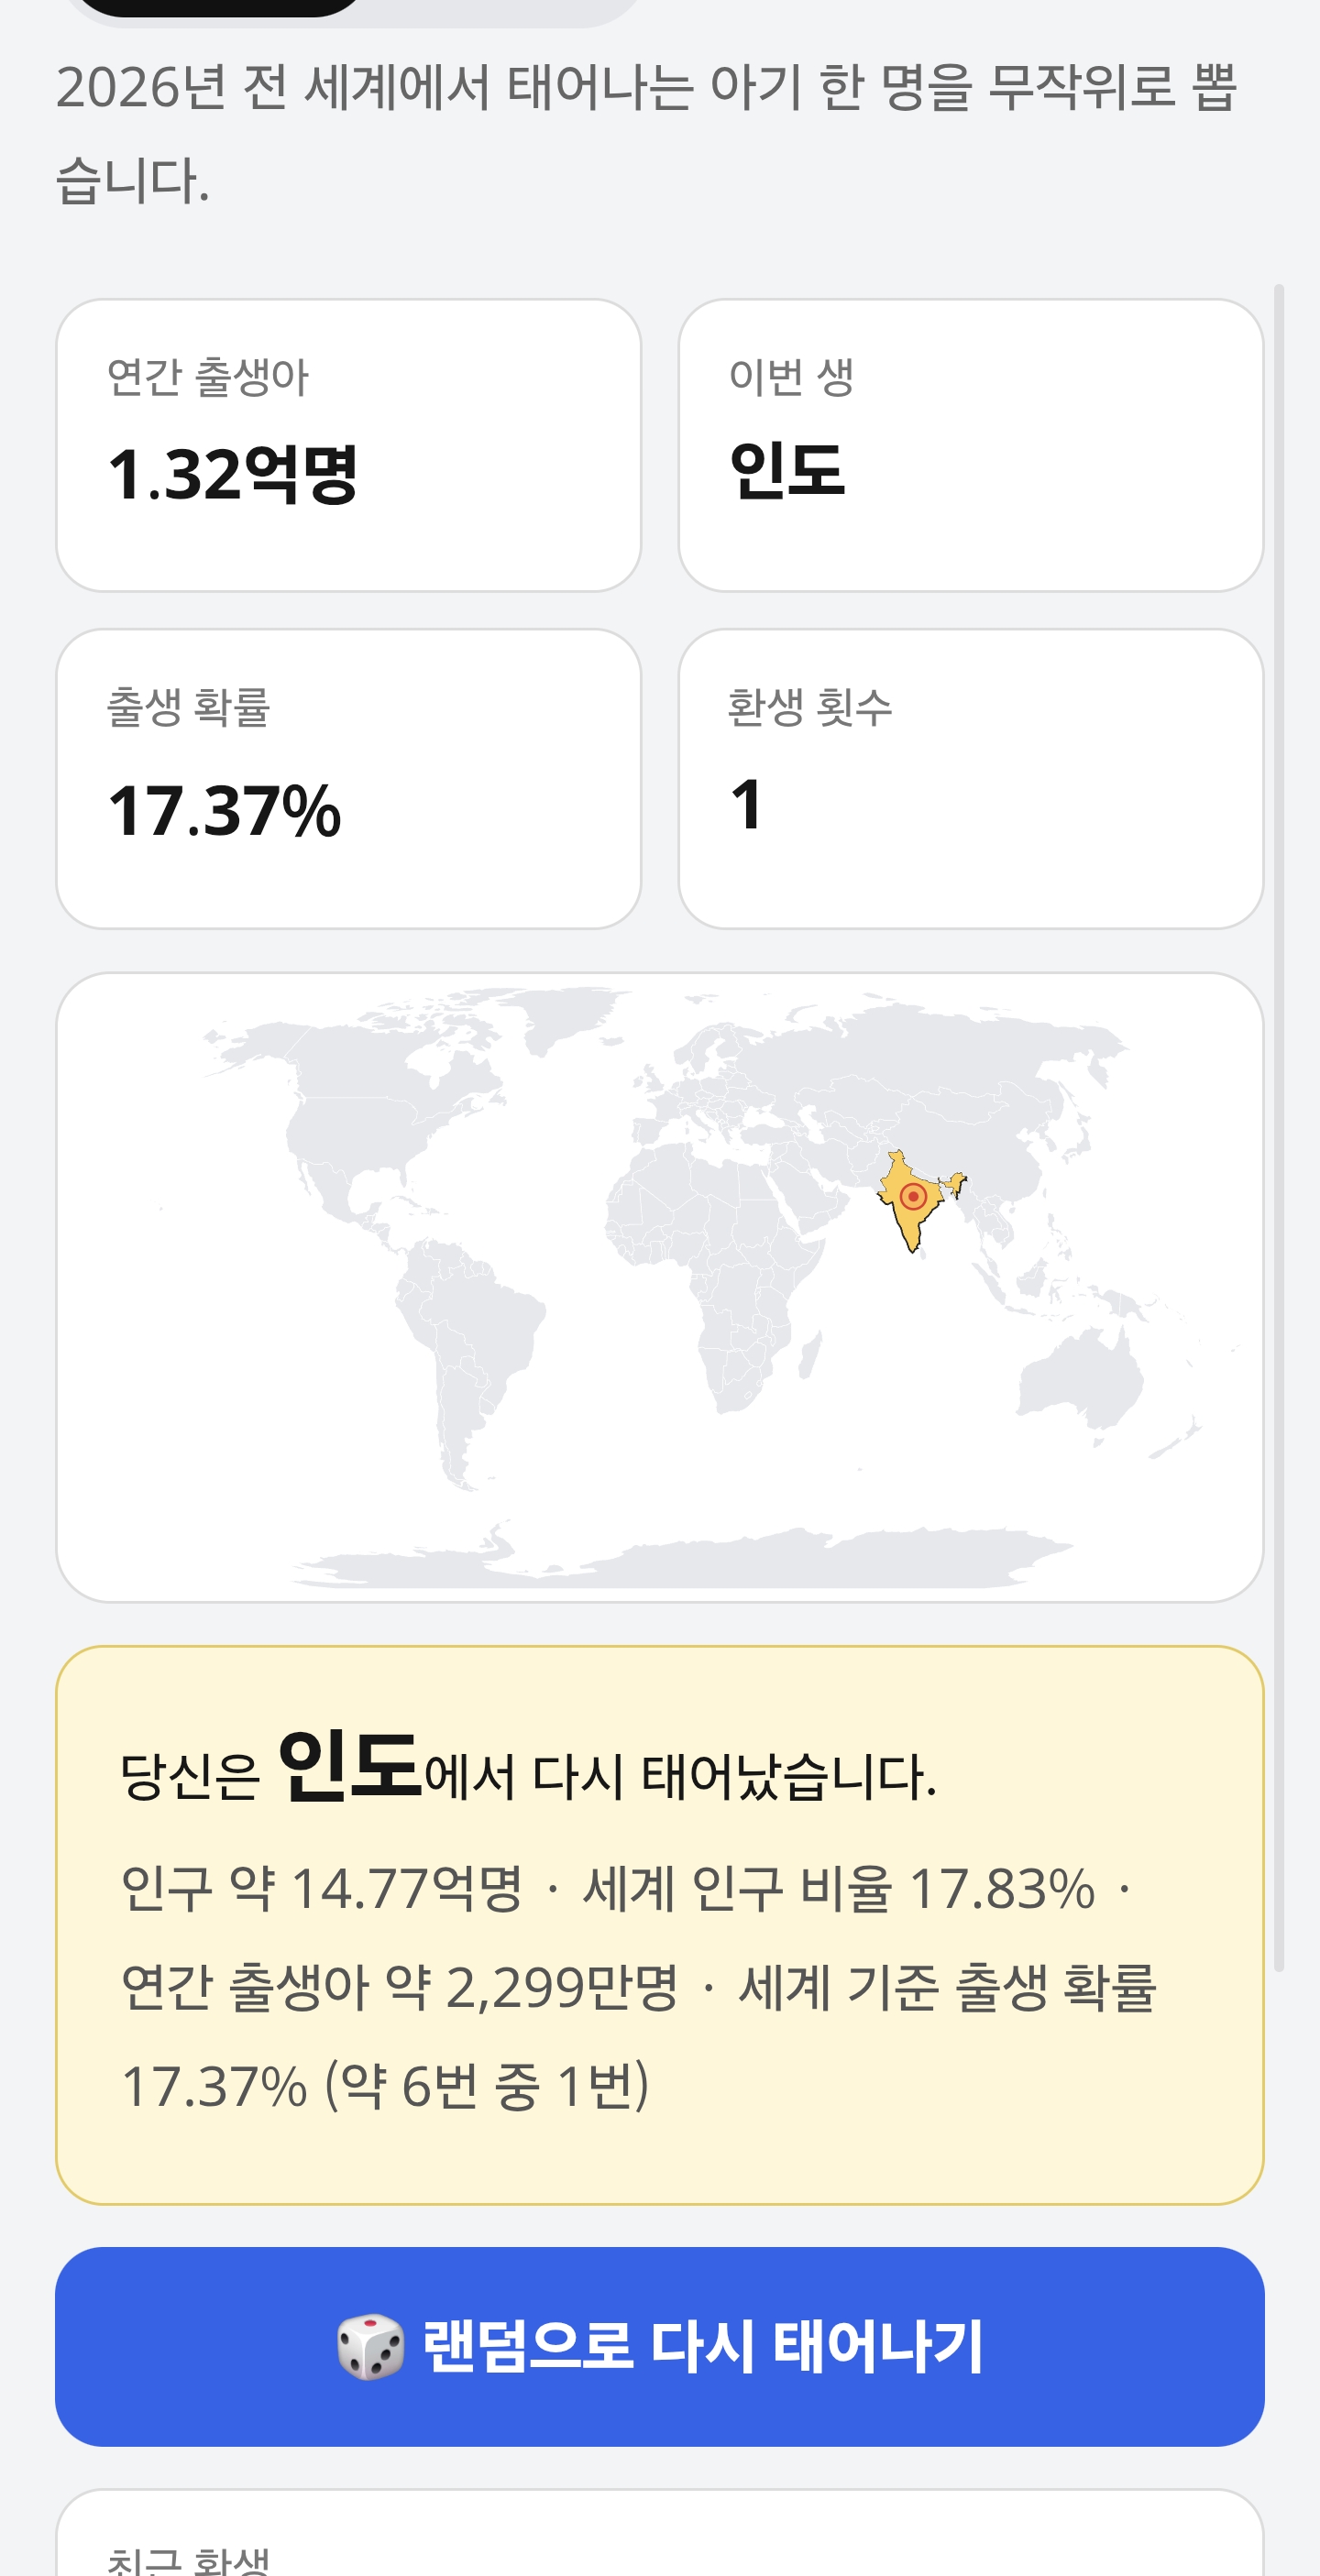The width and height of the screenshot is (1320, 2576).
Task: Click the vertical scrollbar on the right edge
Action: tap(1278, 1128)
